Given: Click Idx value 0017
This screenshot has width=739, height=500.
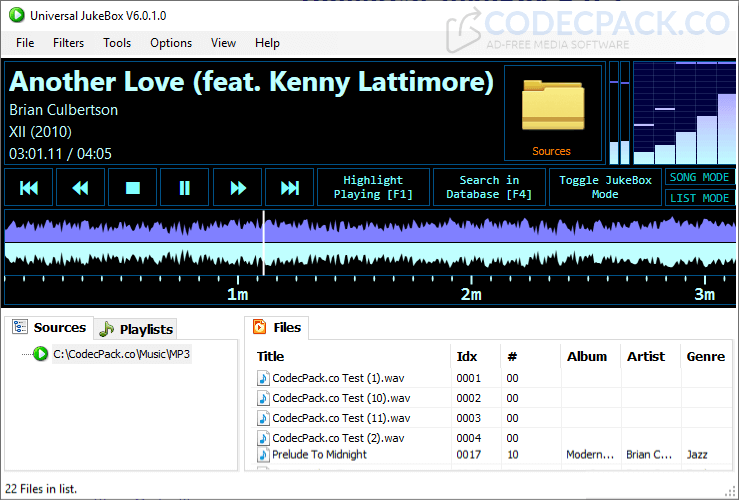Looking at the screenshot, I should coord(468,454).
